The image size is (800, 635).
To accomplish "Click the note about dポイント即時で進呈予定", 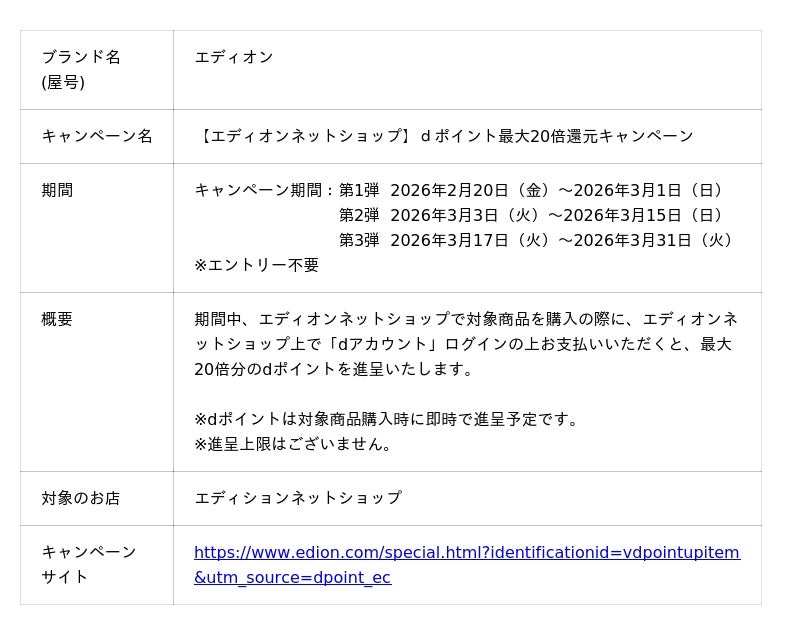I will coord(387,419).
